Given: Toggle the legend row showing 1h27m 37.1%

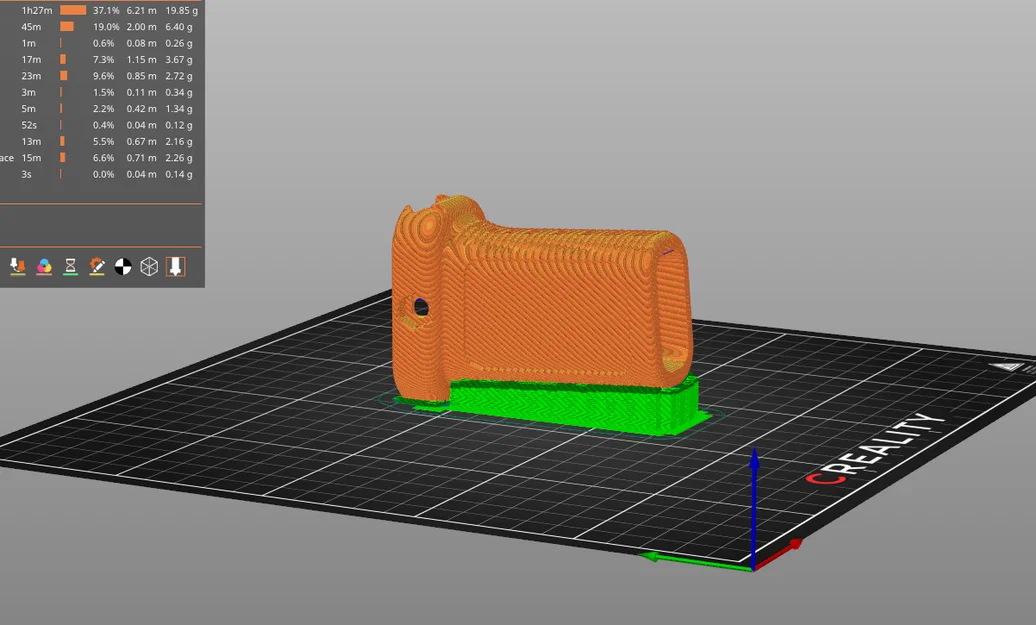Looking at the screenshot, I should [x=100, y=11].
